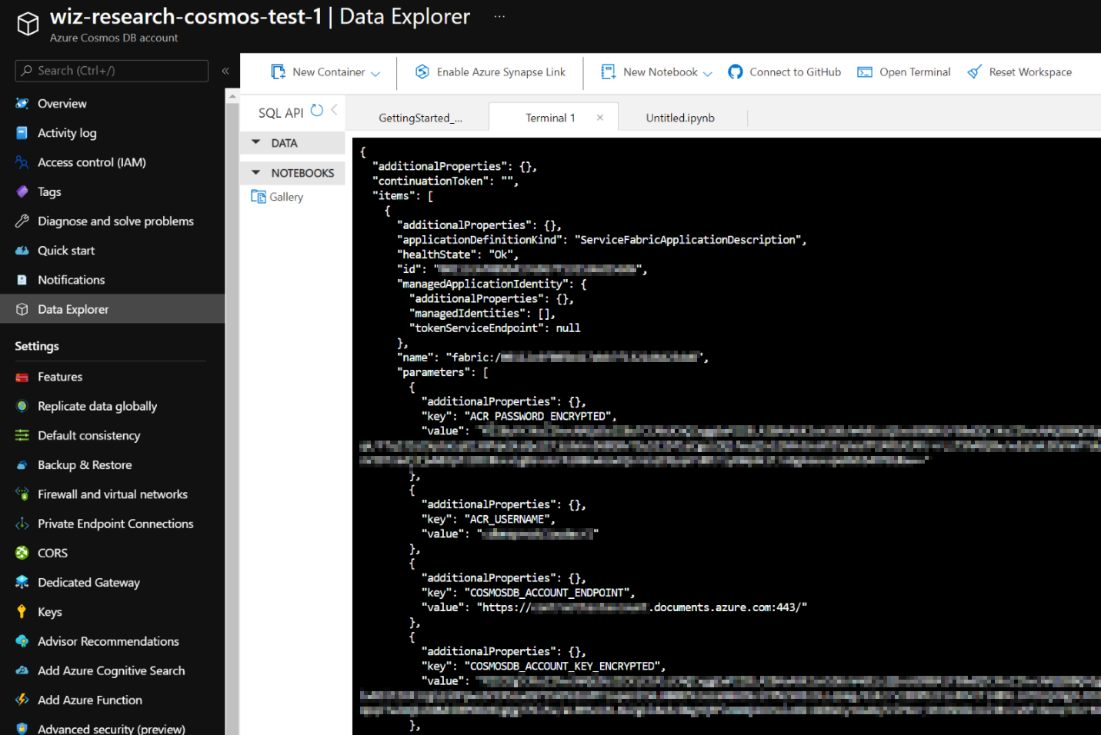Click "COSMOSDB_ACCOUNT_KEY_ENCRYPTED" key in terminal
Image resolution: width=1101 pixels, height=735 pixels.
pyautogui.click(x=564, y=666)
